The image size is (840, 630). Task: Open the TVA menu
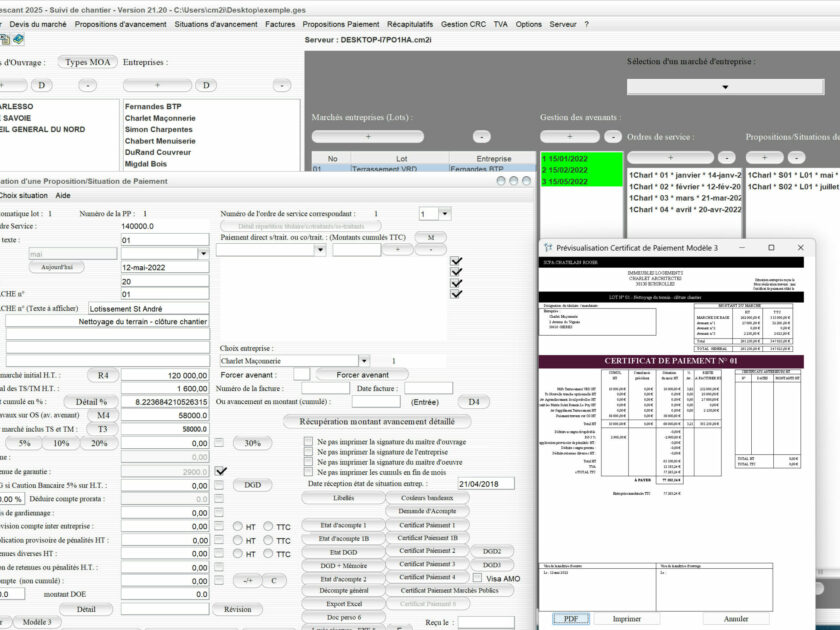click(500, 24)
